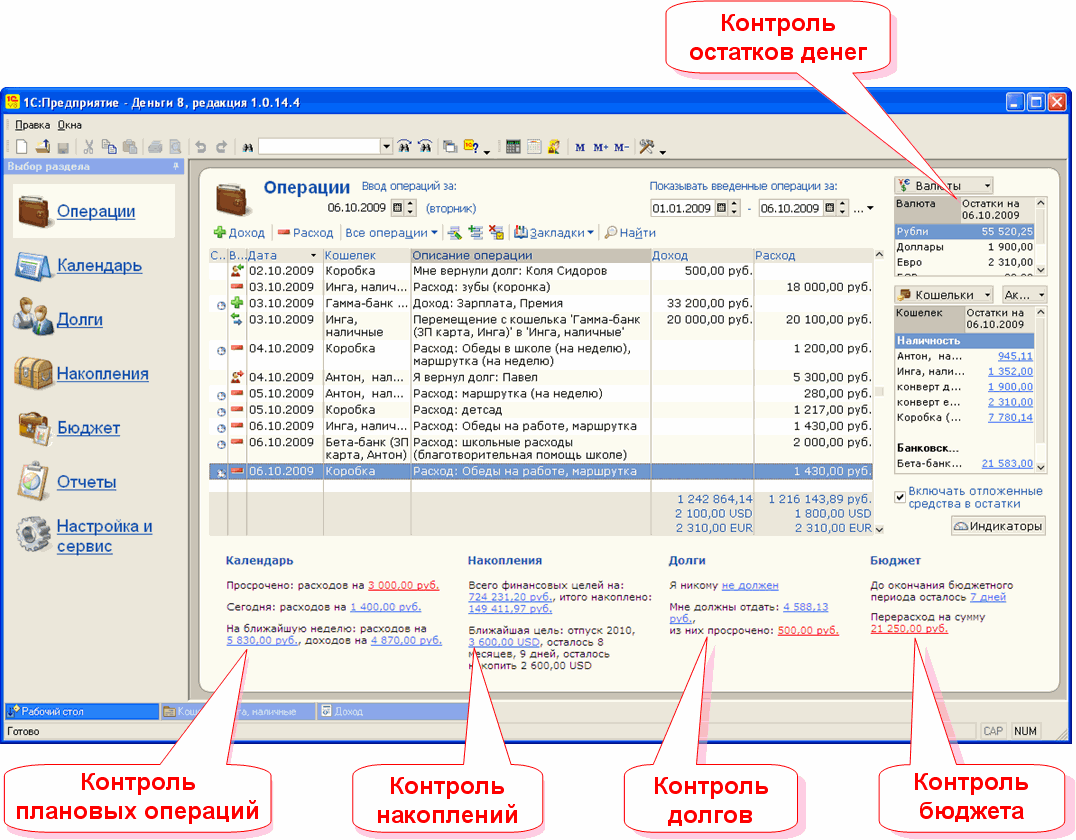Image resolution: width=1076 pixels, height=840 pixels.
Task: Click the Open file toolbar icon
Action: click(x=43, y=146)
